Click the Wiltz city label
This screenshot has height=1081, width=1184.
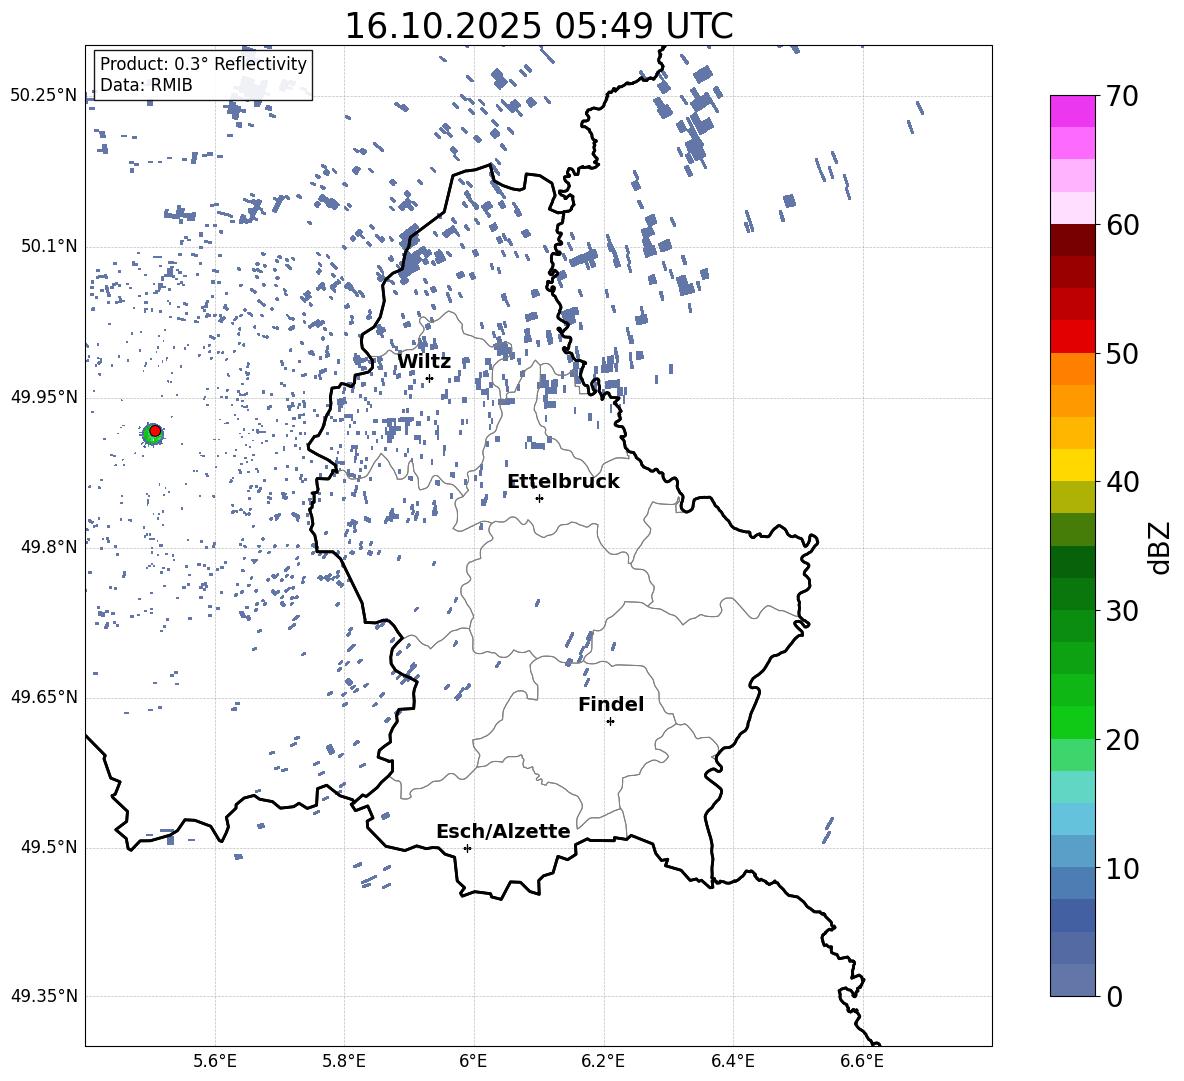[424, 362]
